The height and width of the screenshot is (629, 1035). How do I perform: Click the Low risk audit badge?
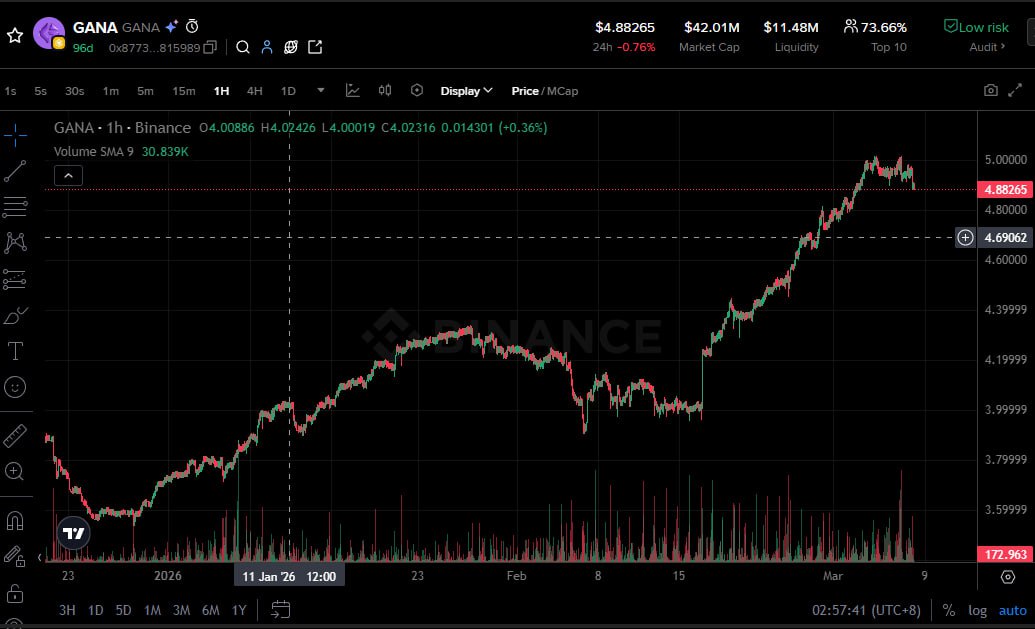click(x=976, y=27)
